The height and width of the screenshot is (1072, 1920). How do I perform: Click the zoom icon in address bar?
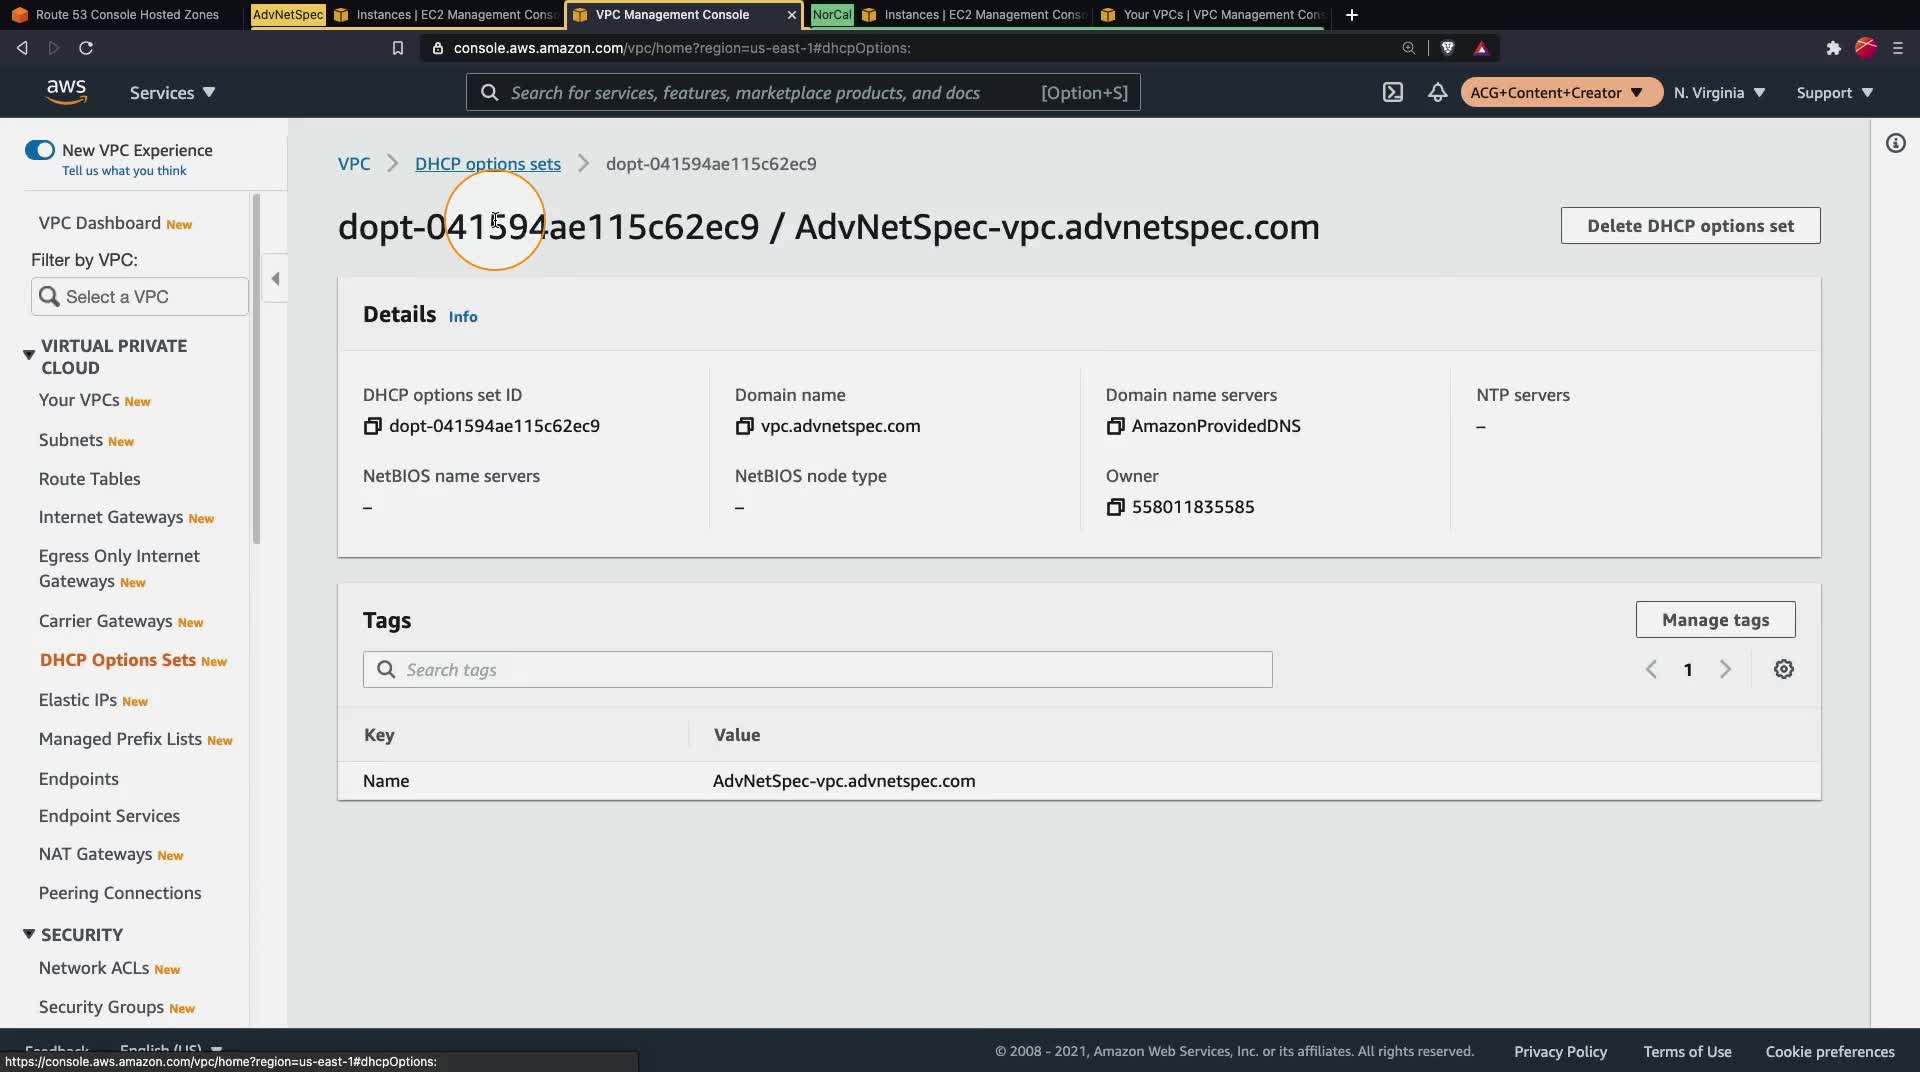pyautogui.click(x=1408, y=48)
